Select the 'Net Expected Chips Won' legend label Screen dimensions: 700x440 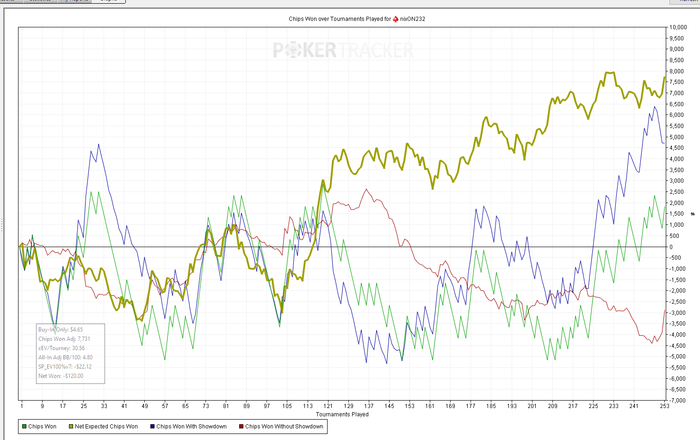[106, 427]
